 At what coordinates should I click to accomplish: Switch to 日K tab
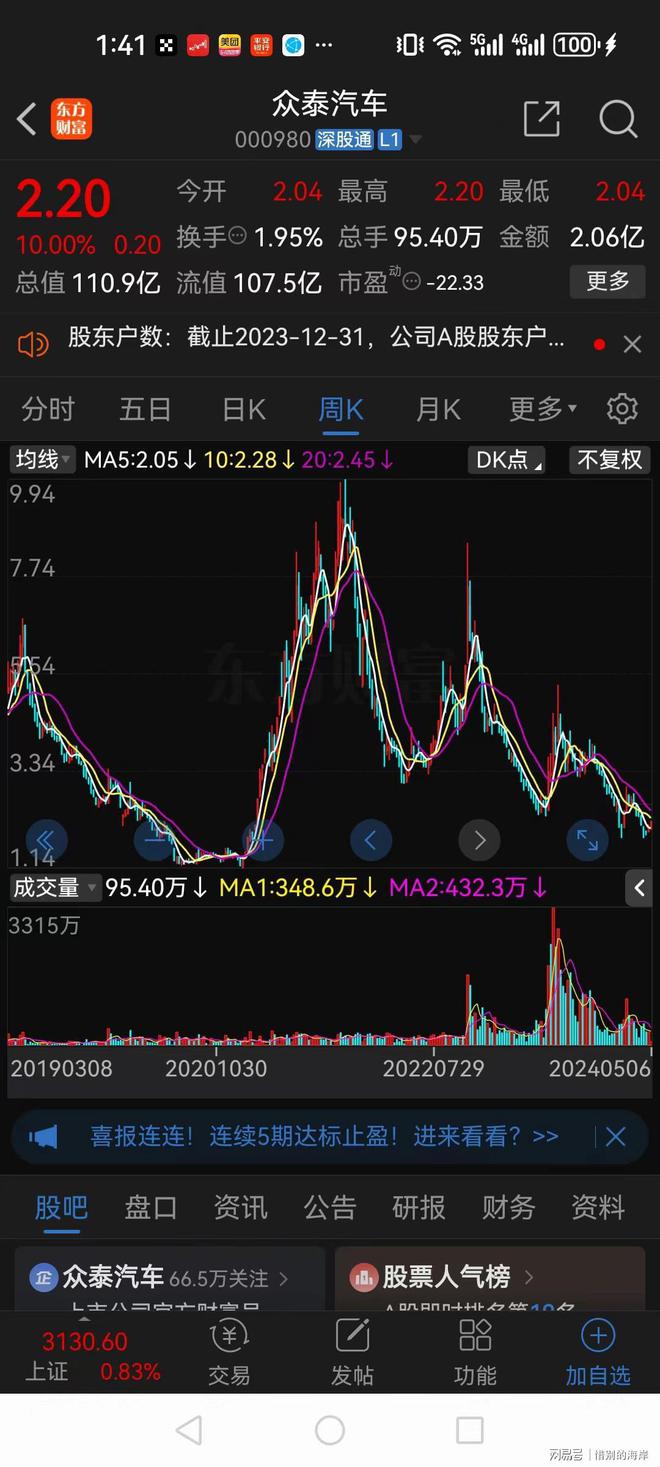pos(243,409)
